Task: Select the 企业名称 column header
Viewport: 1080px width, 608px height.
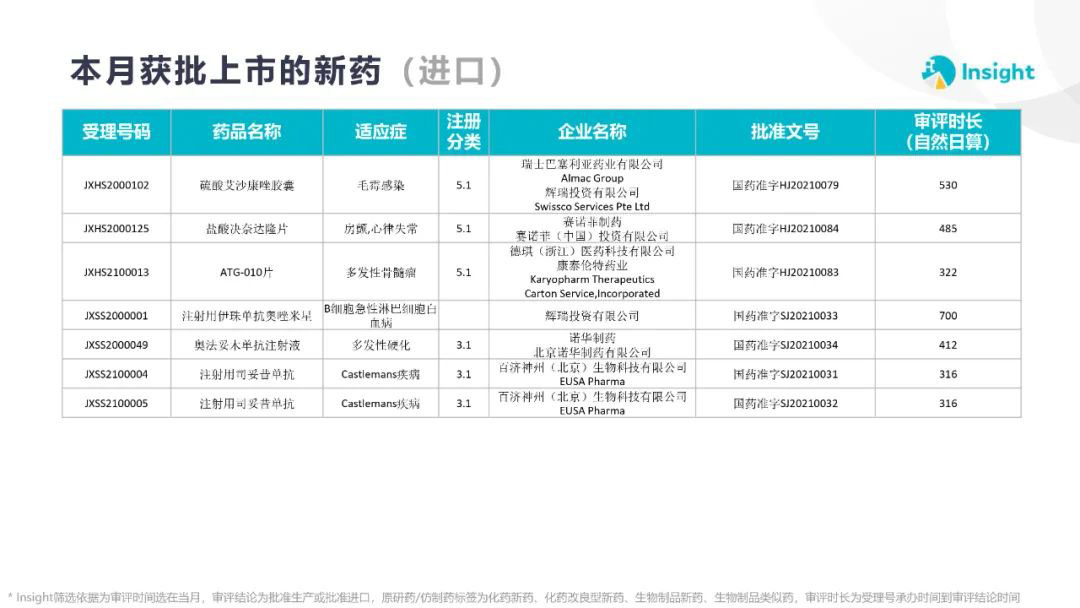Action: (x=592, y=132)
